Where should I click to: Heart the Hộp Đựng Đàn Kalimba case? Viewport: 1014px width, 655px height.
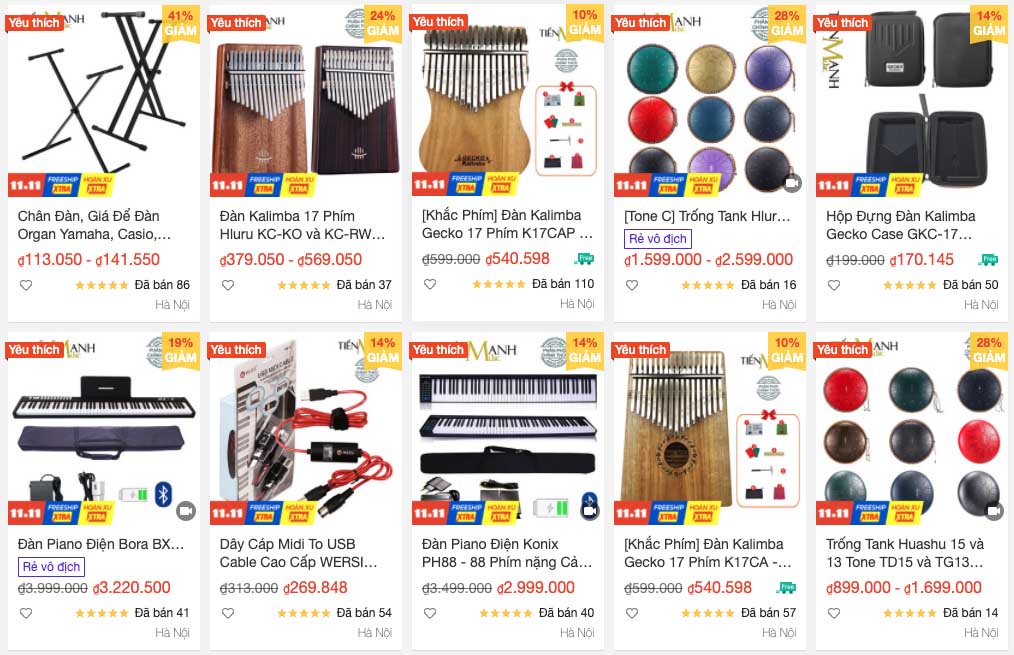pos(834,285)
